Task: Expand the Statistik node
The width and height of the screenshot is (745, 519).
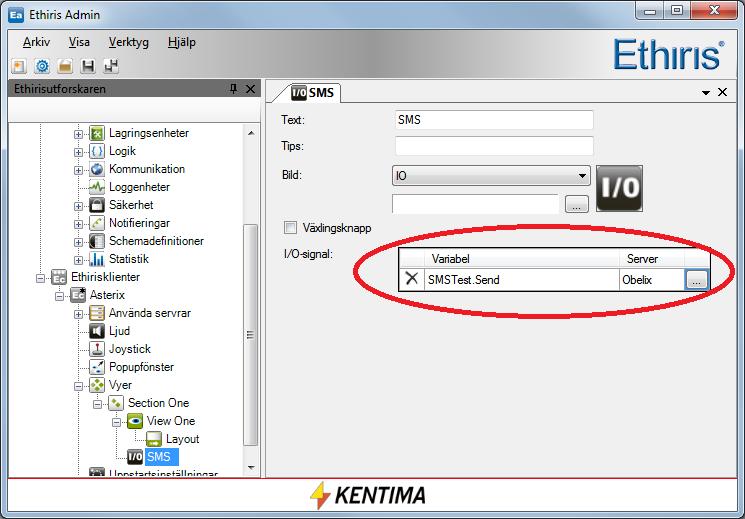Action: [x=78, y=260]
